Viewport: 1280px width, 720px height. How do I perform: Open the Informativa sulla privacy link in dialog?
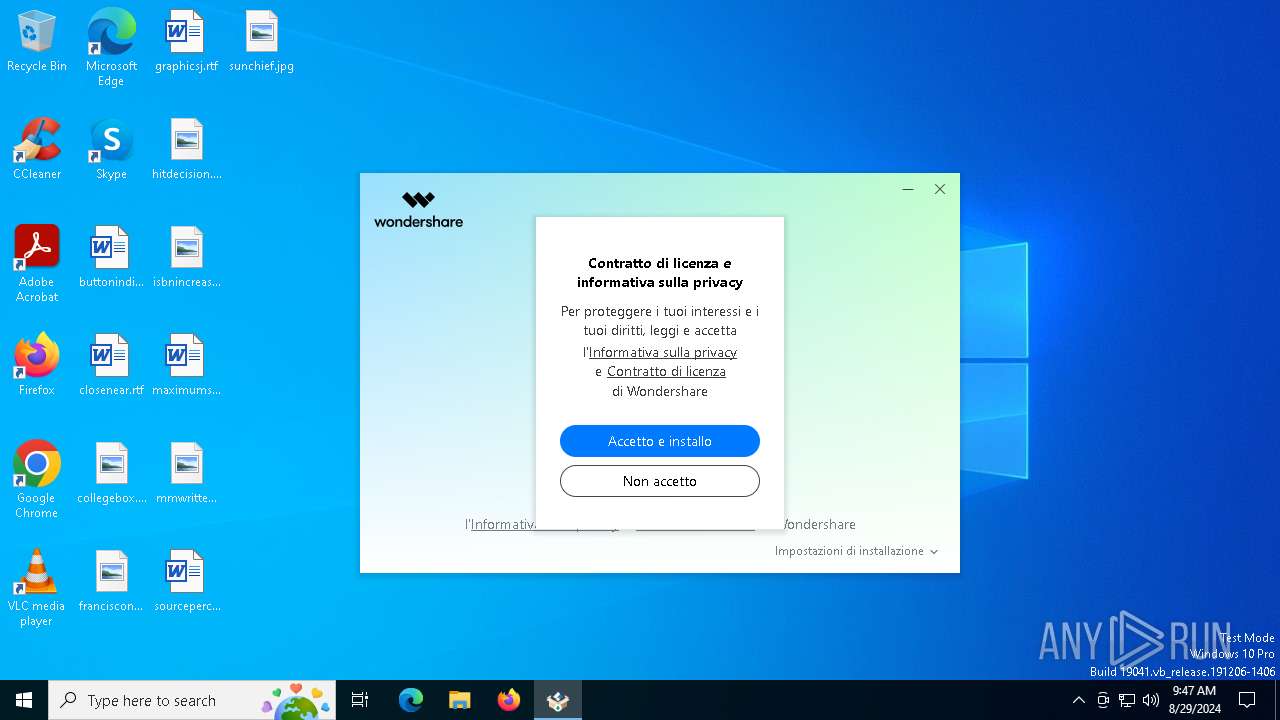click(663, 352)
